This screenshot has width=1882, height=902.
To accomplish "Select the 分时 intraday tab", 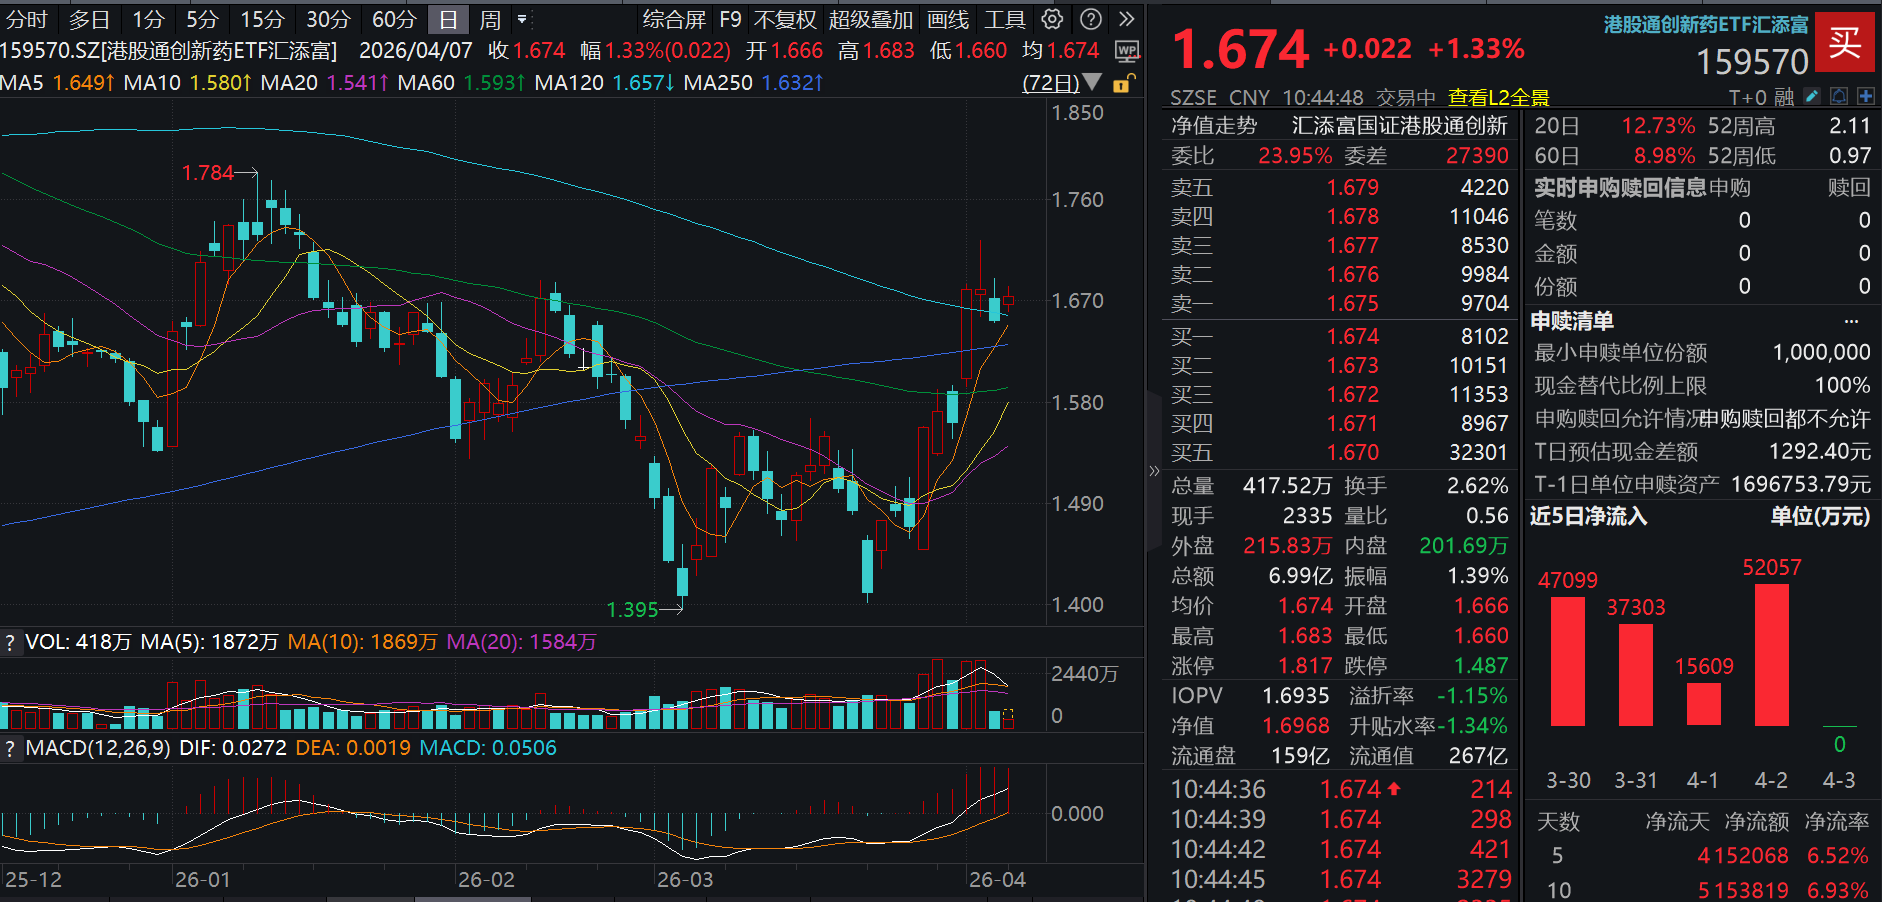I will tap(27, 20).
